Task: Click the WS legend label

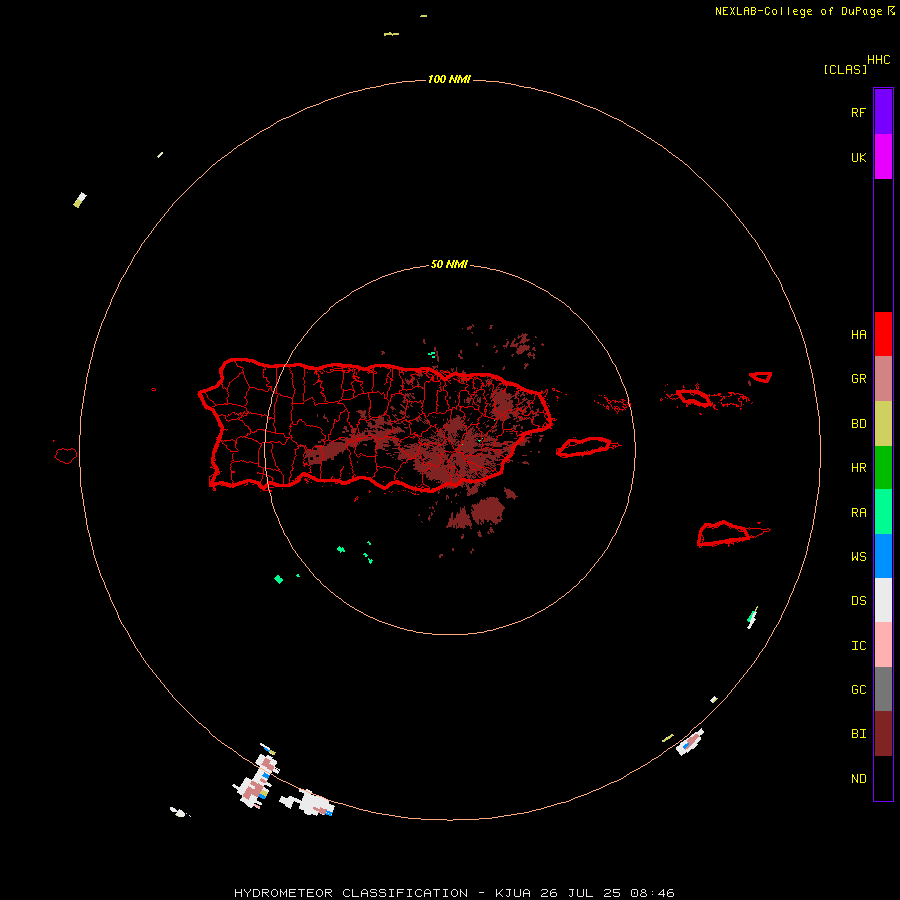Action: pos(858,557)
